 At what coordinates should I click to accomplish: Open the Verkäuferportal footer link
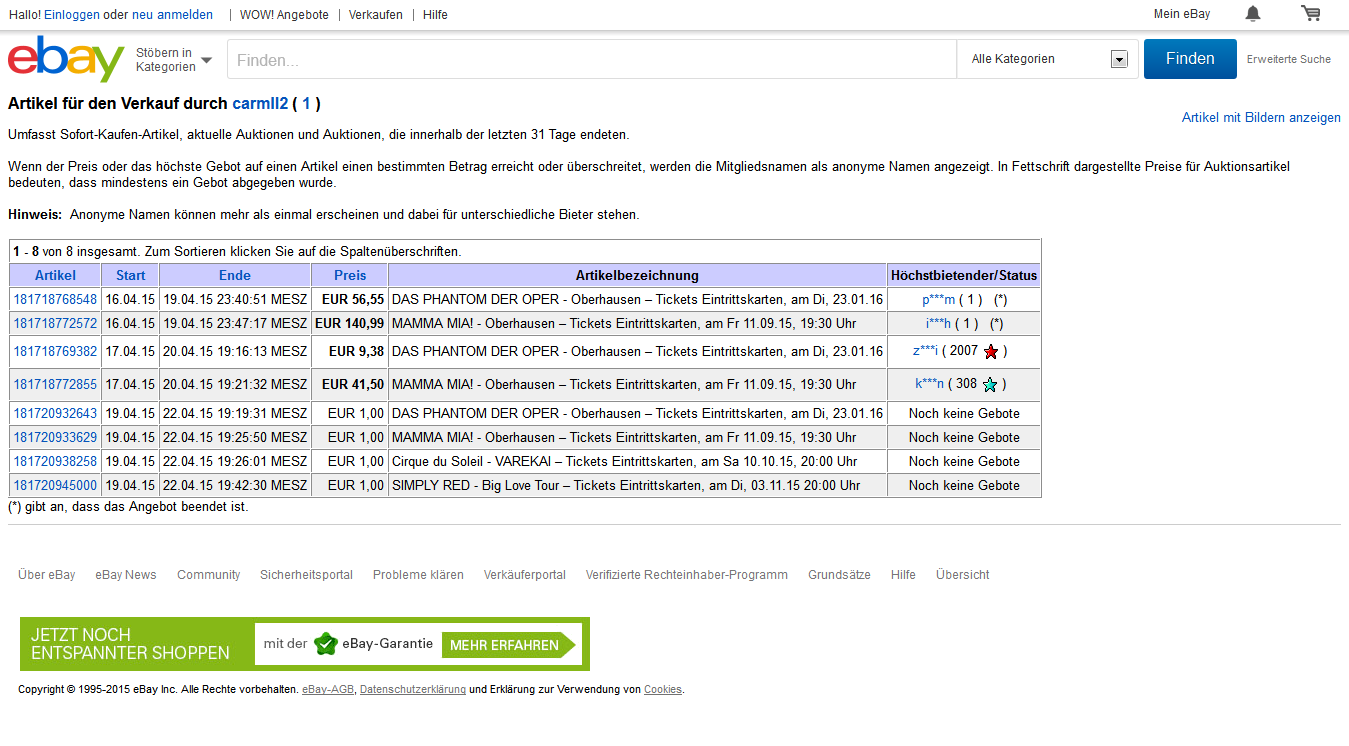[525, 575]
